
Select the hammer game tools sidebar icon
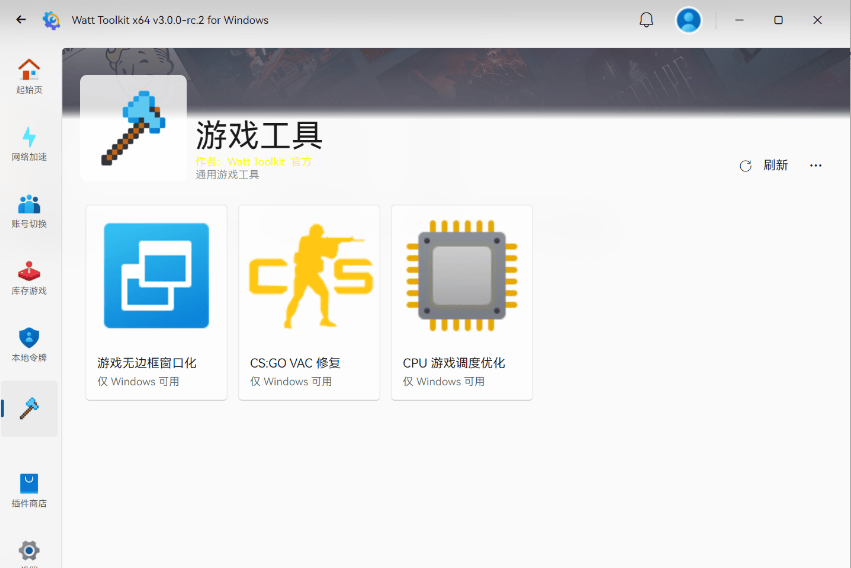click(x=29, y=408)
